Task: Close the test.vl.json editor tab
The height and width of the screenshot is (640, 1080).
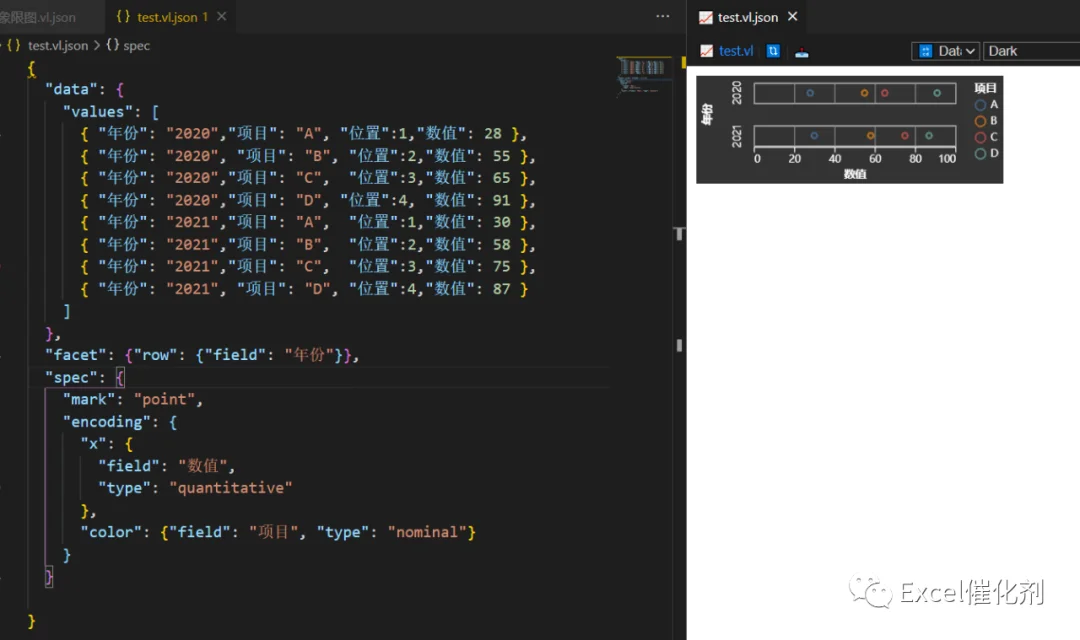Action: tap(222, 17)
